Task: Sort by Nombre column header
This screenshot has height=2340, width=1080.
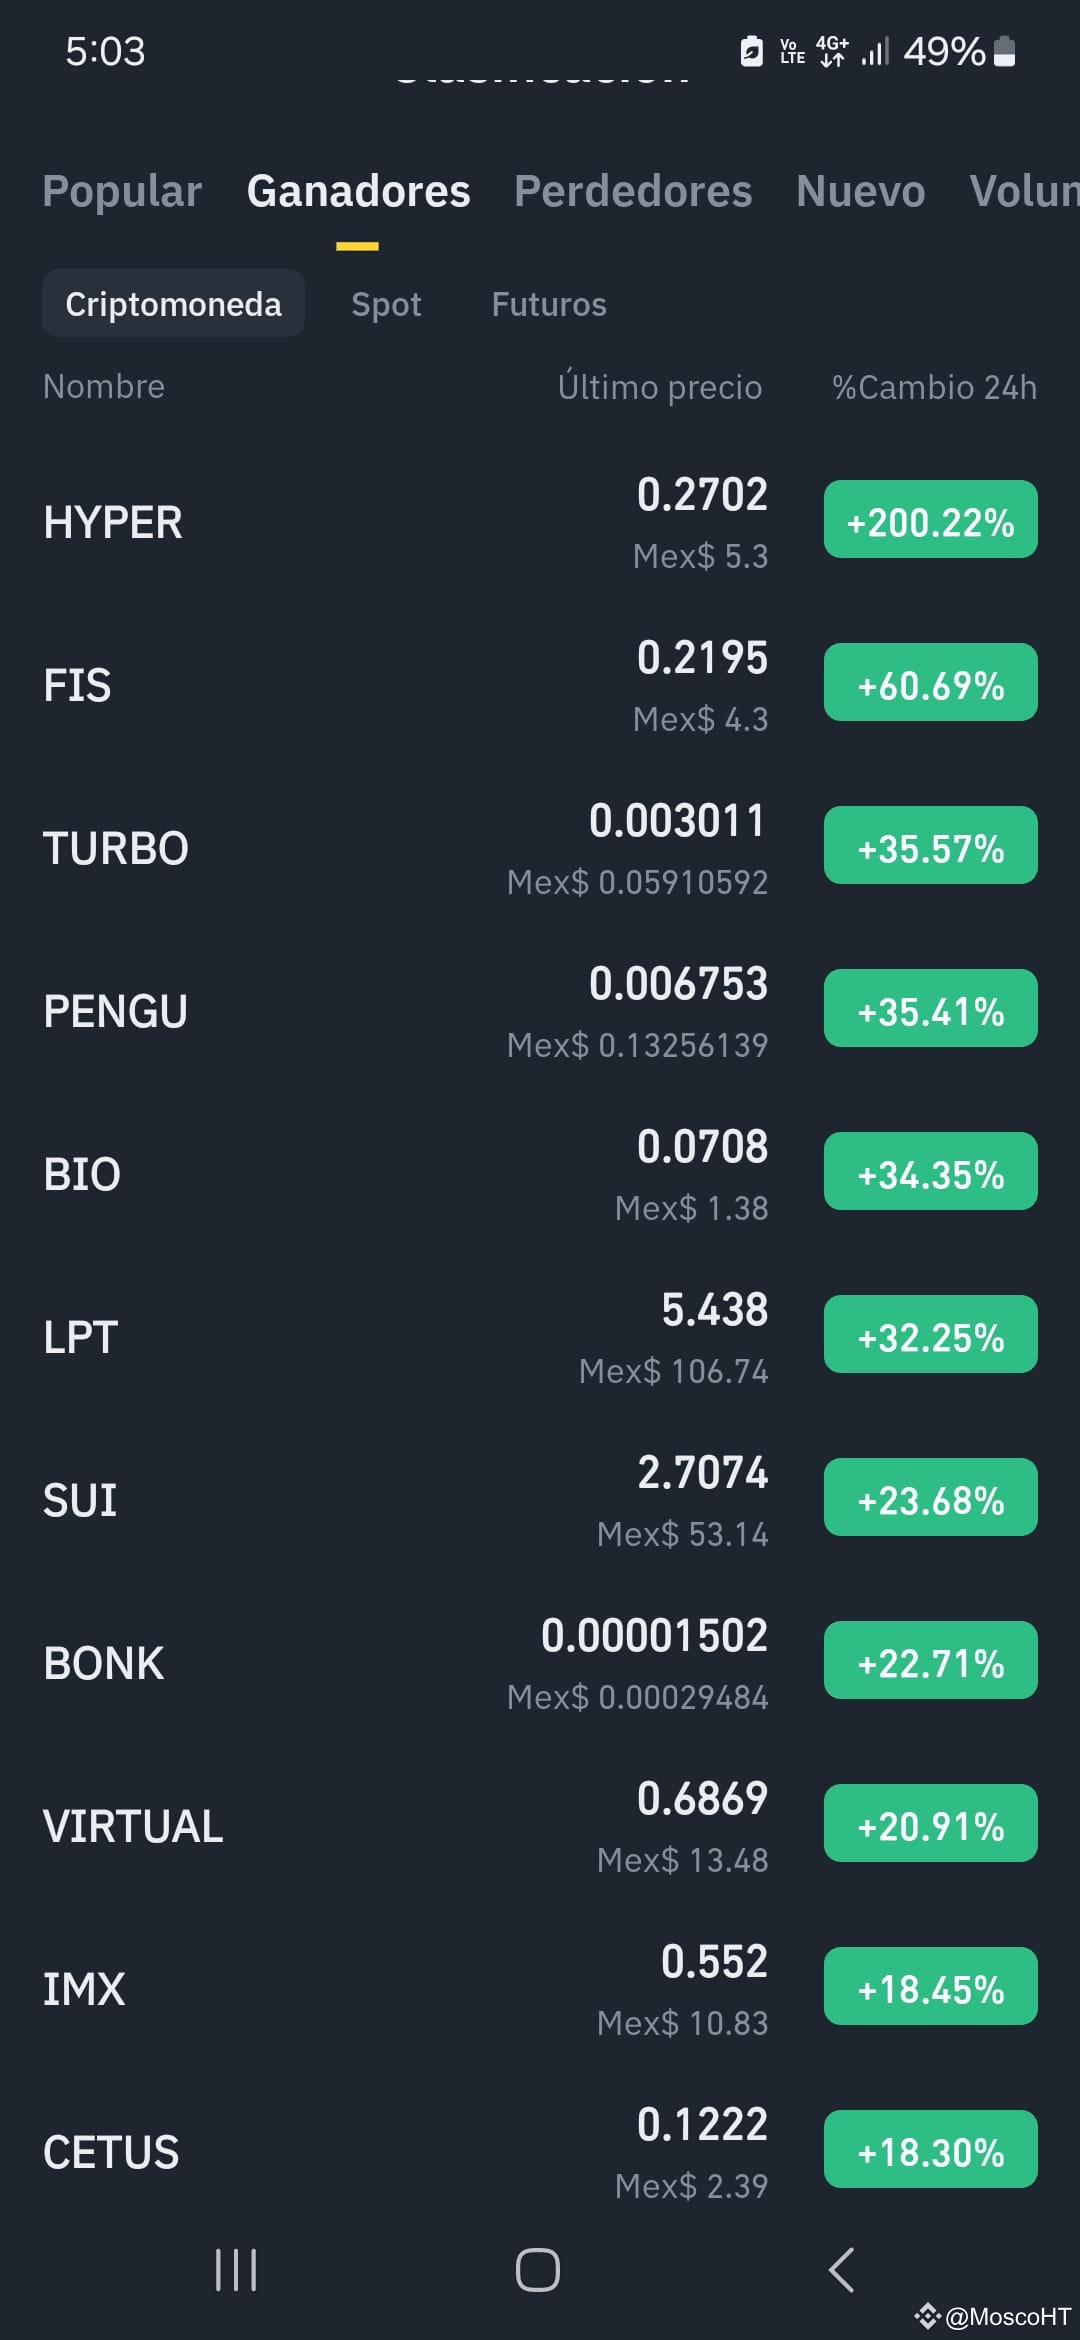Action: coord(104,386)
